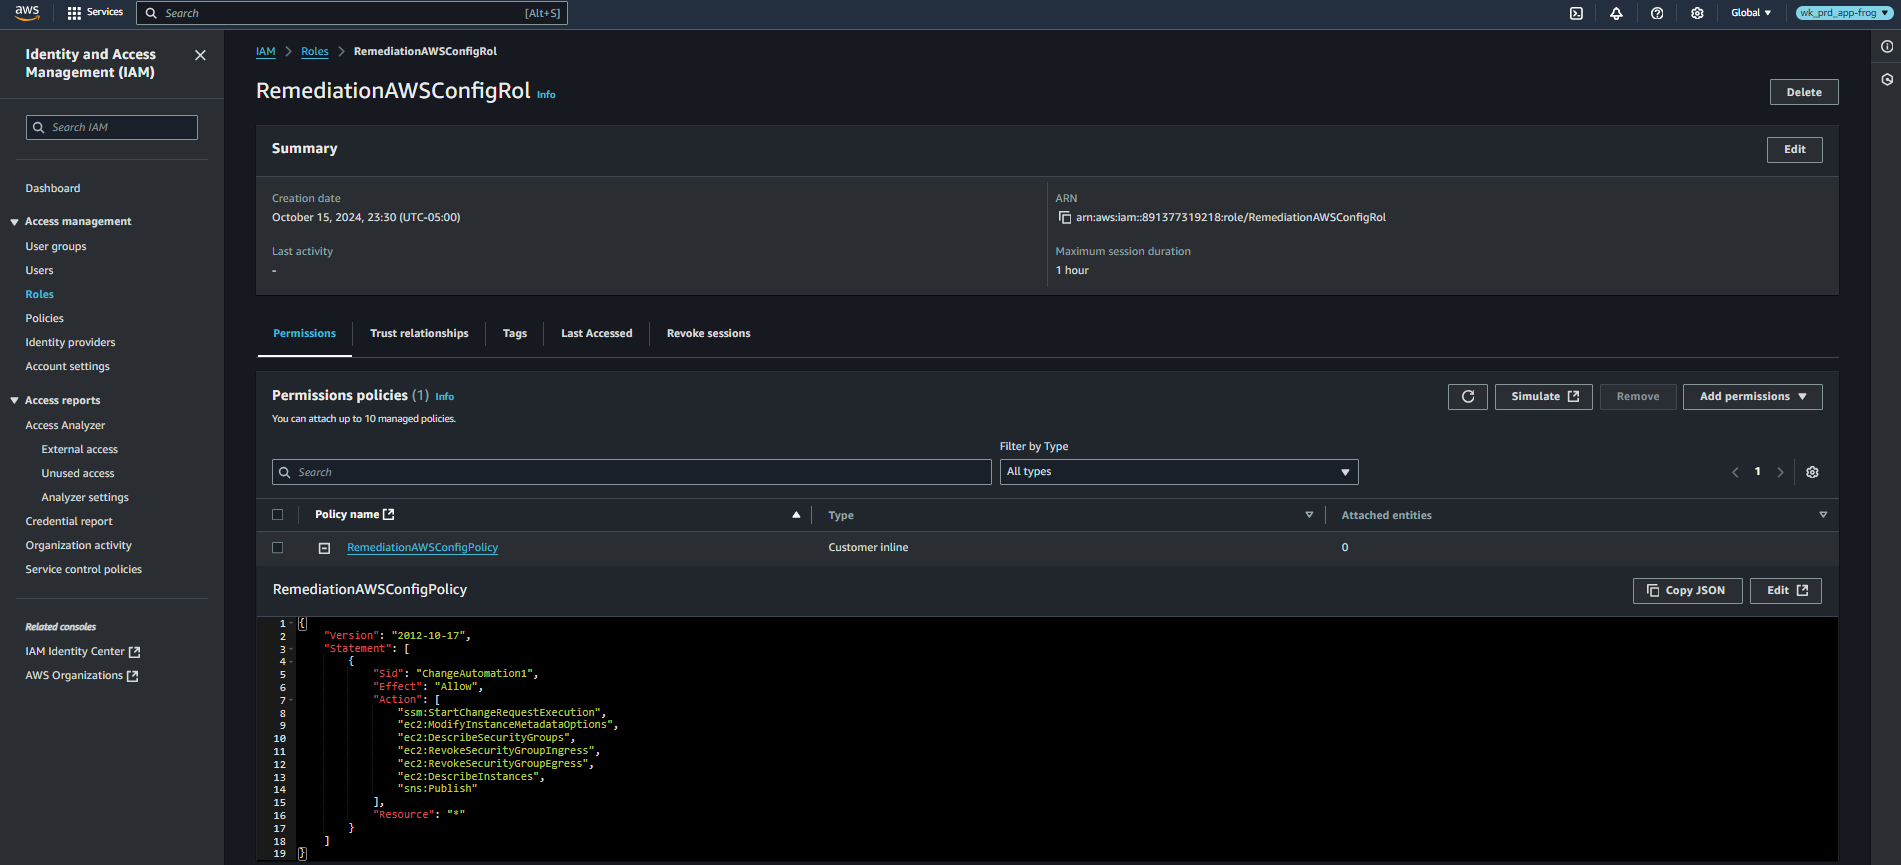Click Copy JSON button
This screenshot has height=865, width=1901.
pos(1688,591)
